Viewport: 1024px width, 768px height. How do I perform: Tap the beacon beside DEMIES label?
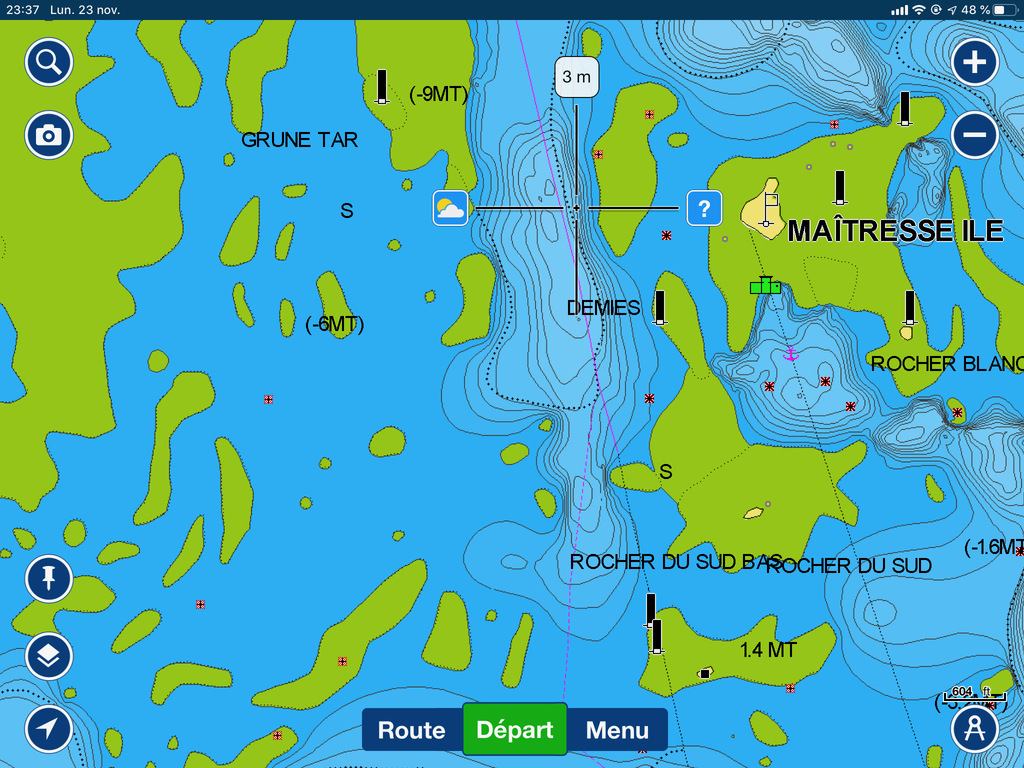click(x=660, y=308)
